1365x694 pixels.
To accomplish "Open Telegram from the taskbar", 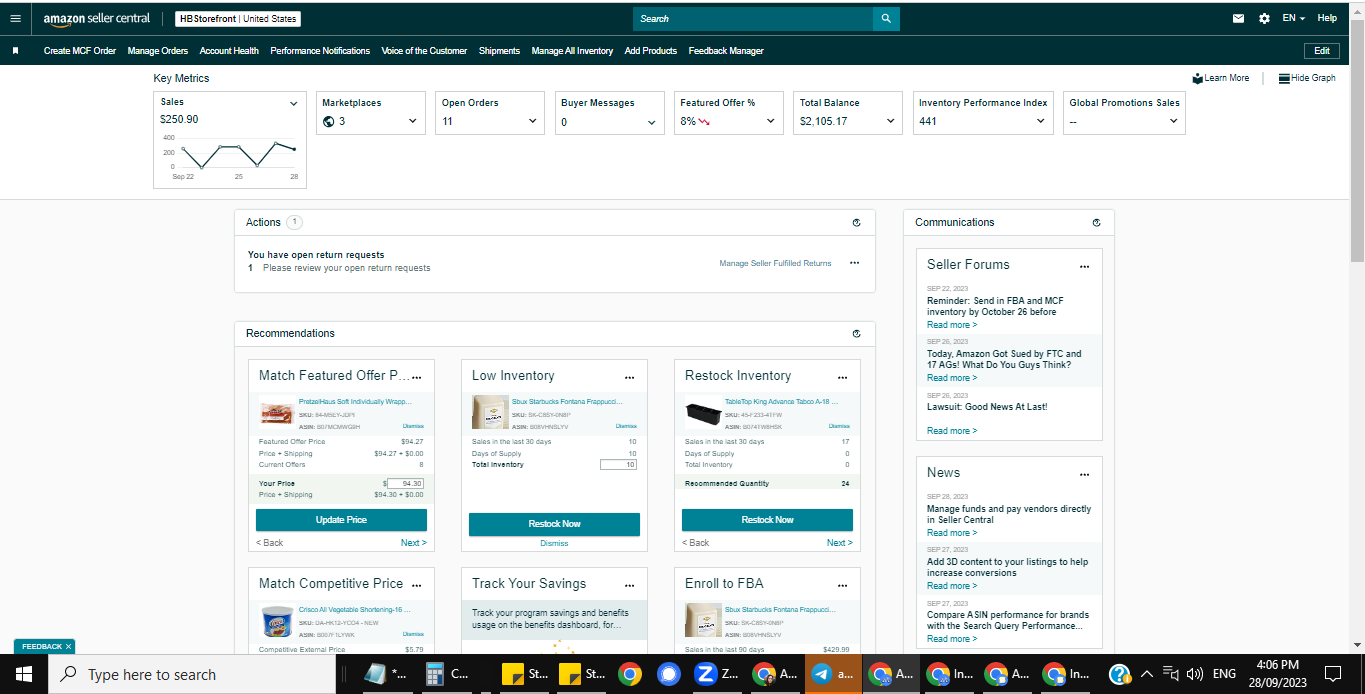I will click(831, 674).
